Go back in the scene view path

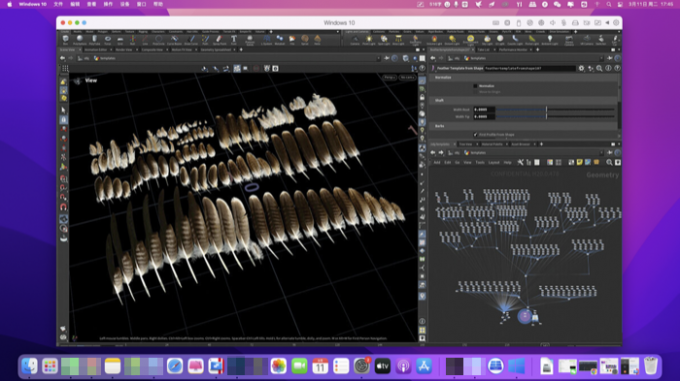click(62, 58)
